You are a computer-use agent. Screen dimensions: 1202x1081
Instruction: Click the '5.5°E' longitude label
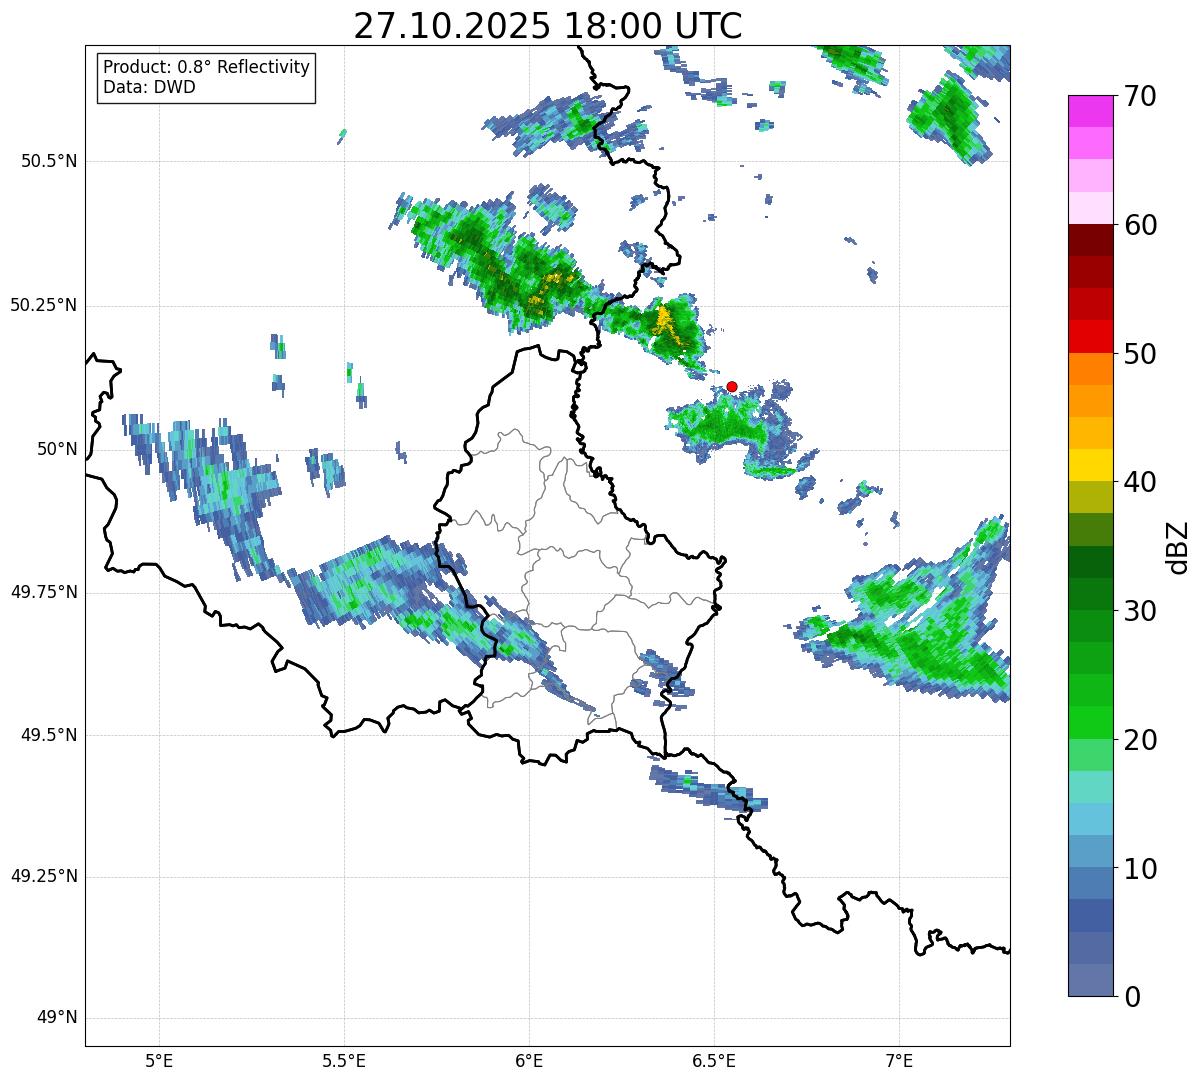(x=344, y=1061)
